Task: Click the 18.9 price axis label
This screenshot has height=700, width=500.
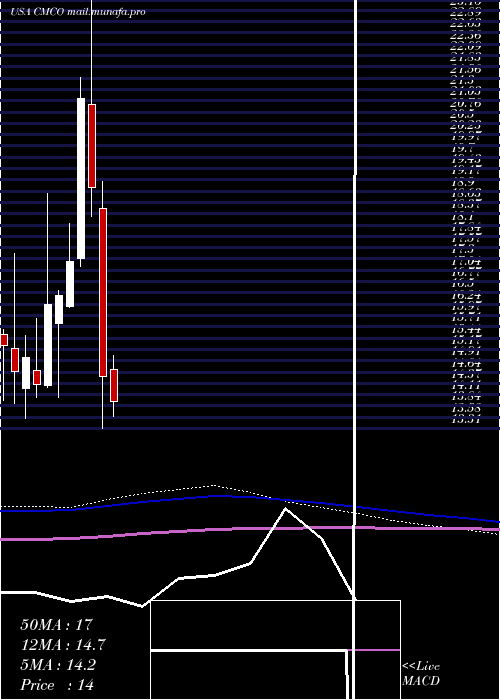Action: [x=462, y=183]
